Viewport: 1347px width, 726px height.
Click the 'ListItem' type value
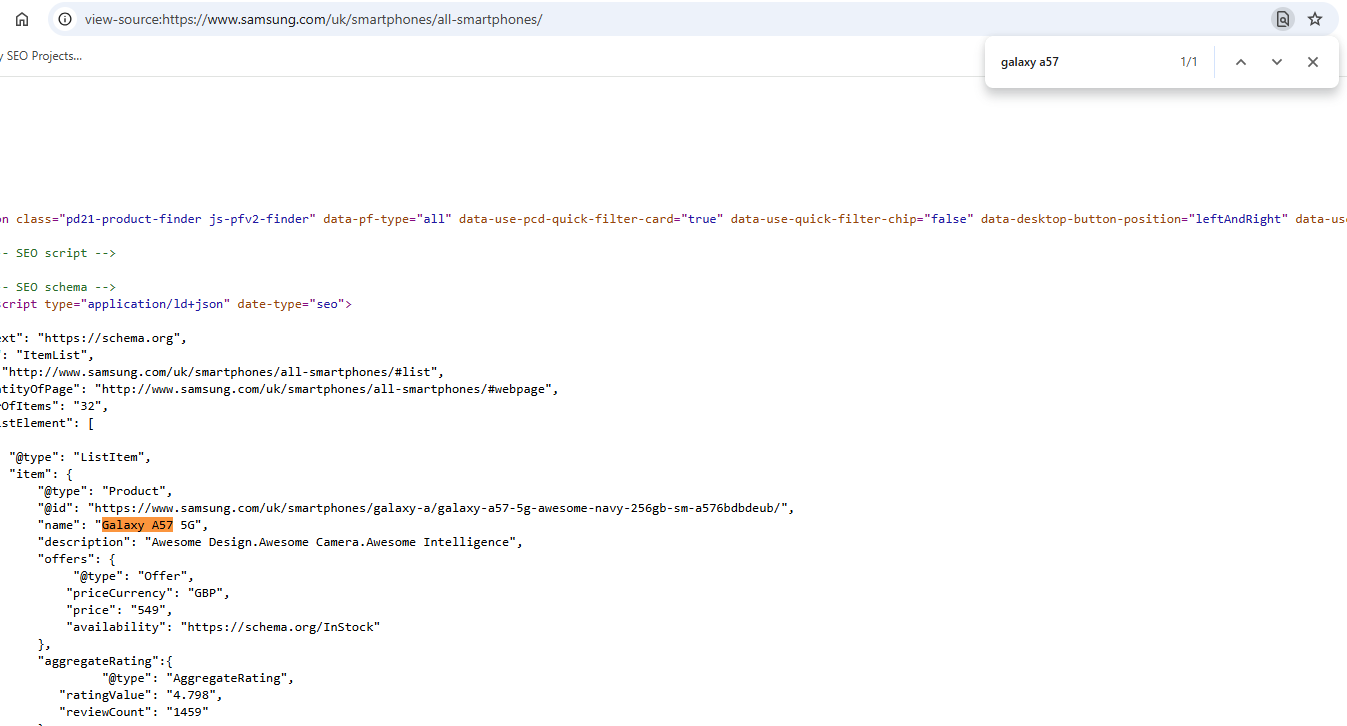click(111, 457)
